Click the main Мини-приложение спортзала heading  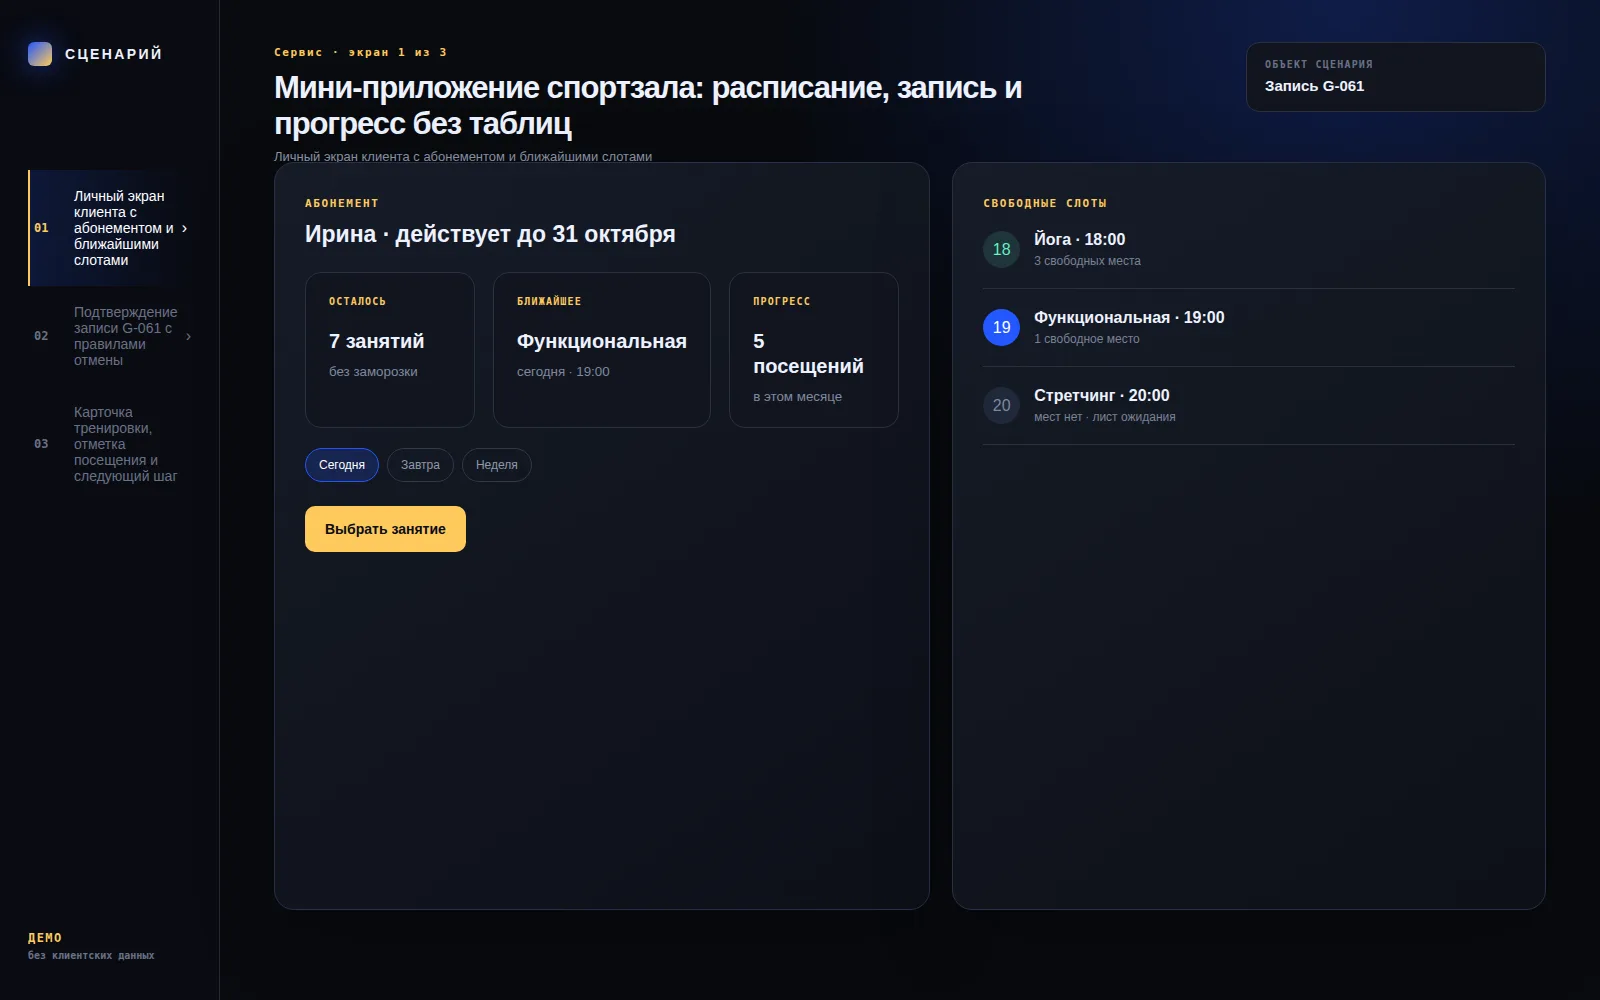coord(648,105)
